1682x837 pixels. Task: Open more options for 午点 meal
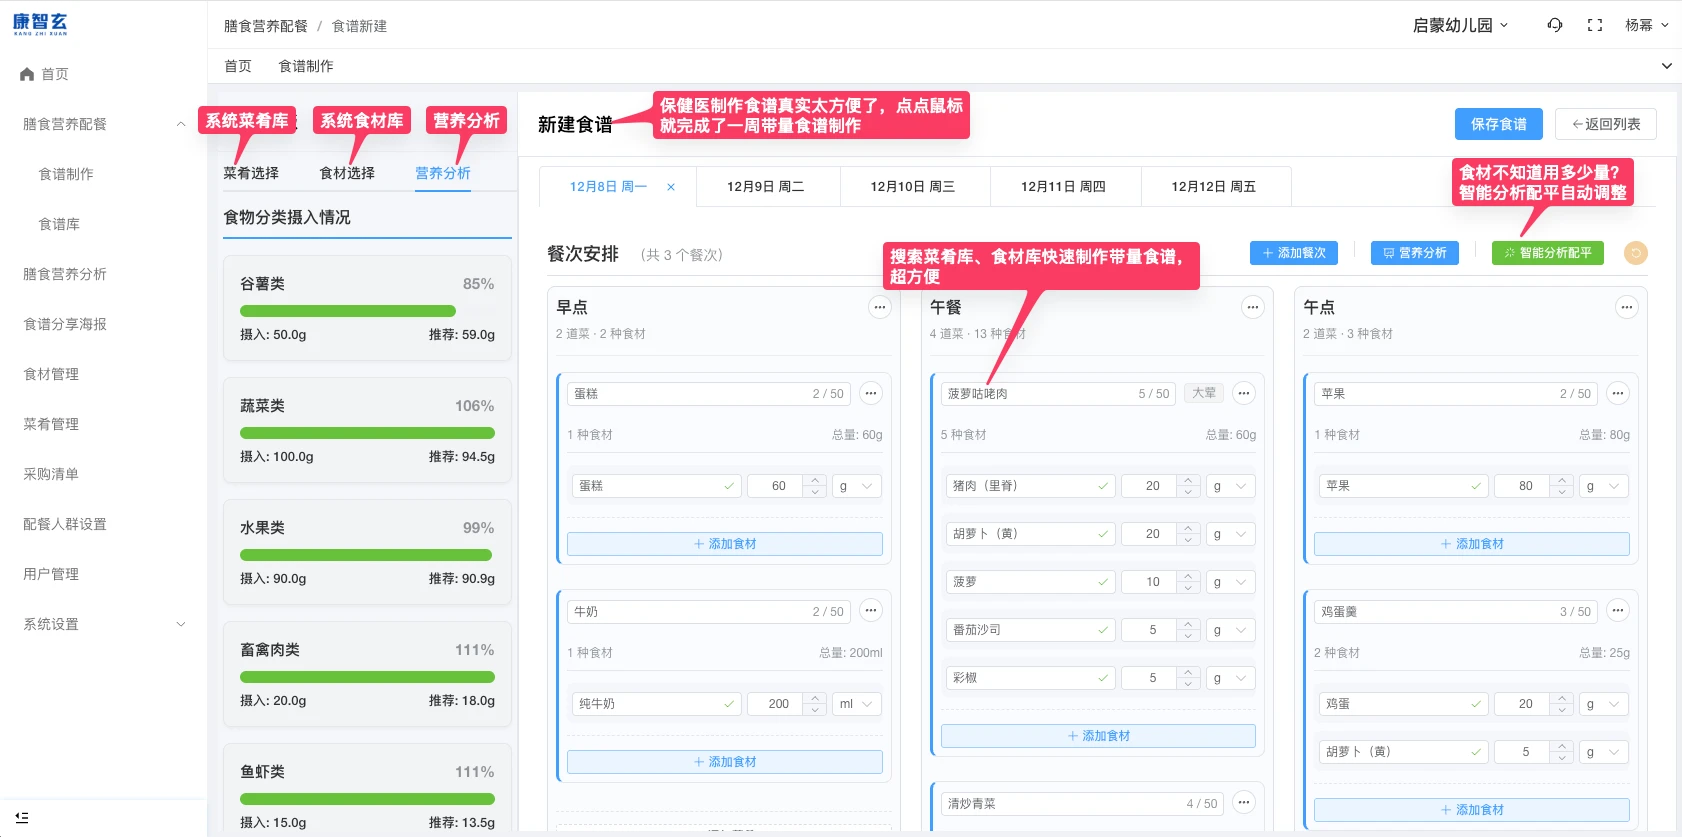tap(1626, 308)
